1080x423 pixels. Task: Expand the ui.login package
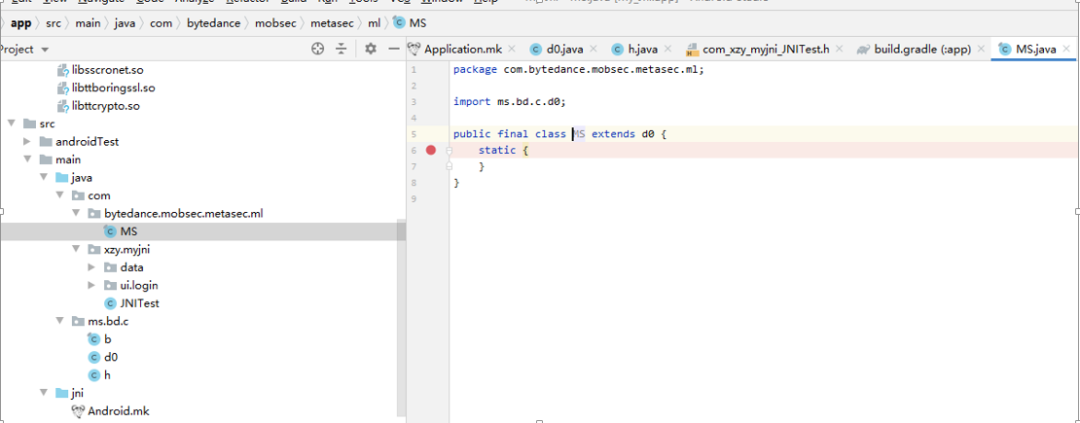(92, 285)
